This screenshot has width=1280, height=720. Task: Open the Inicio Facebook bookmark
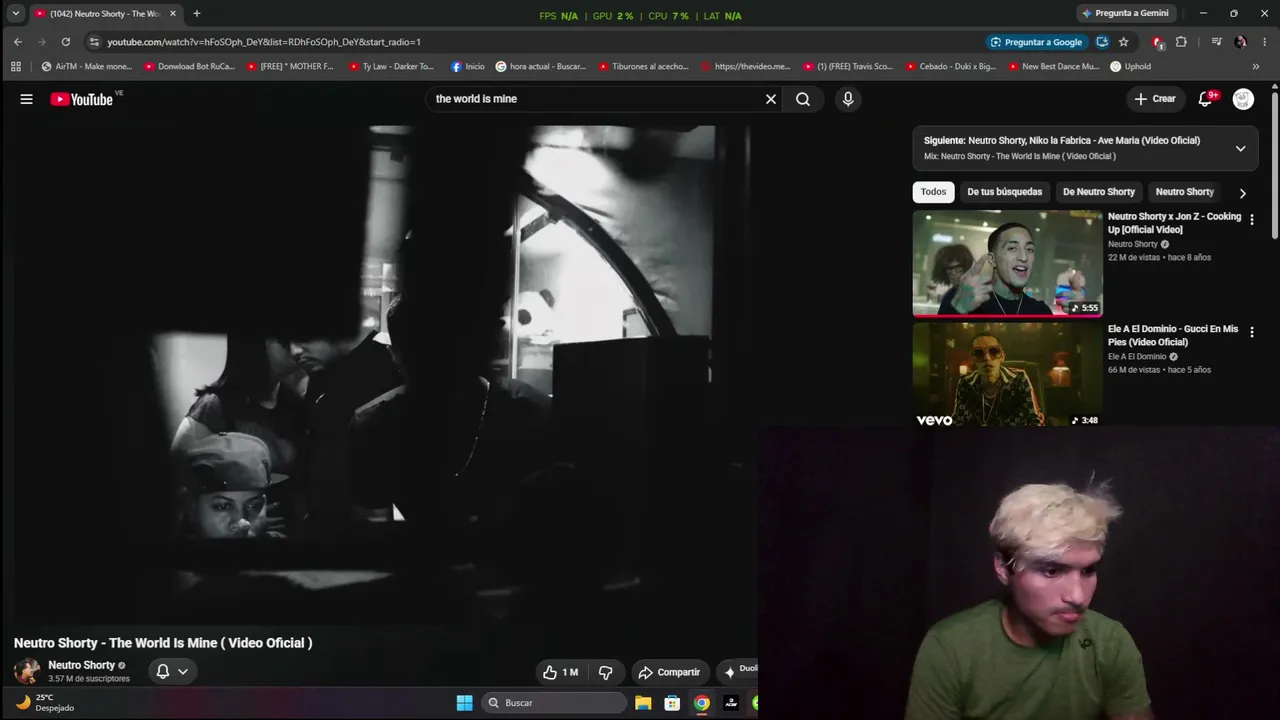[x=468, y=67]
